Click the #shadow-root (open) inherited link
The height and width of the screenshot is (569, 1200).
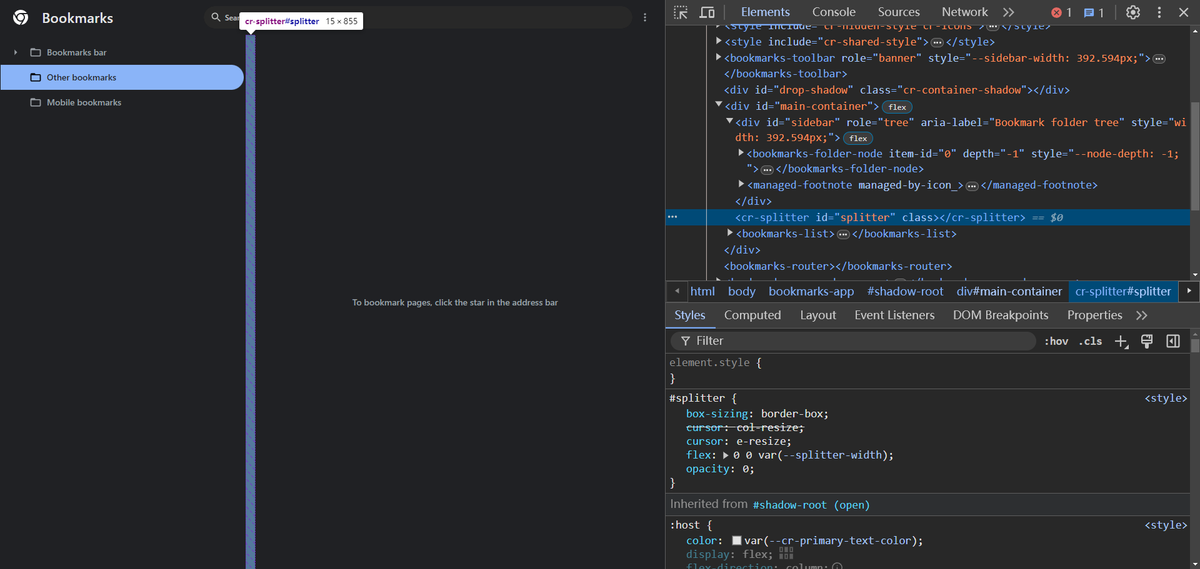tap(811, 504)
